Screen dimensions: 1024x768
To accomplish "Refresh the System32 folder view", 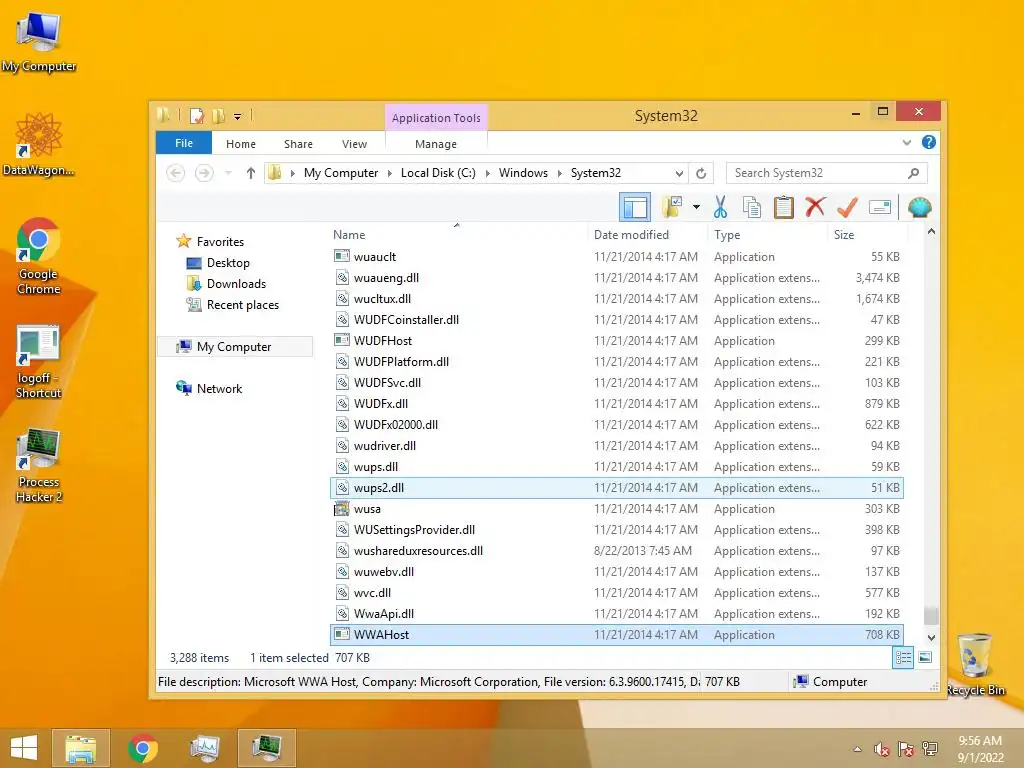I will point(701,173).
